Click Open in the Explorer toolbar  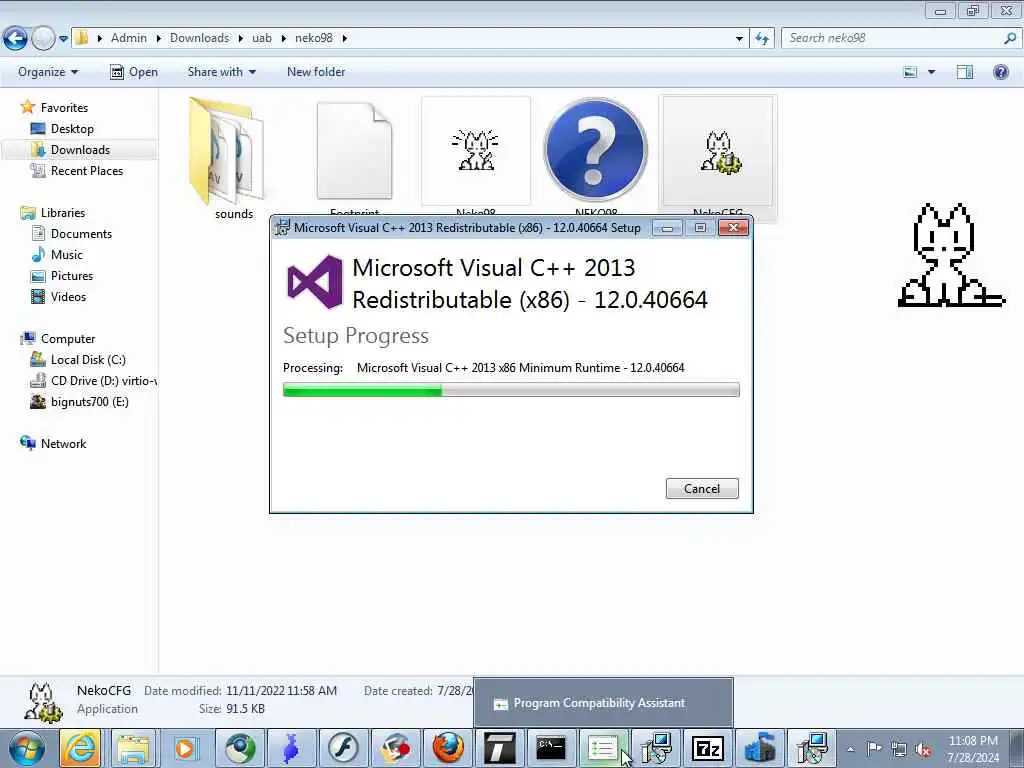coord(134,72)
